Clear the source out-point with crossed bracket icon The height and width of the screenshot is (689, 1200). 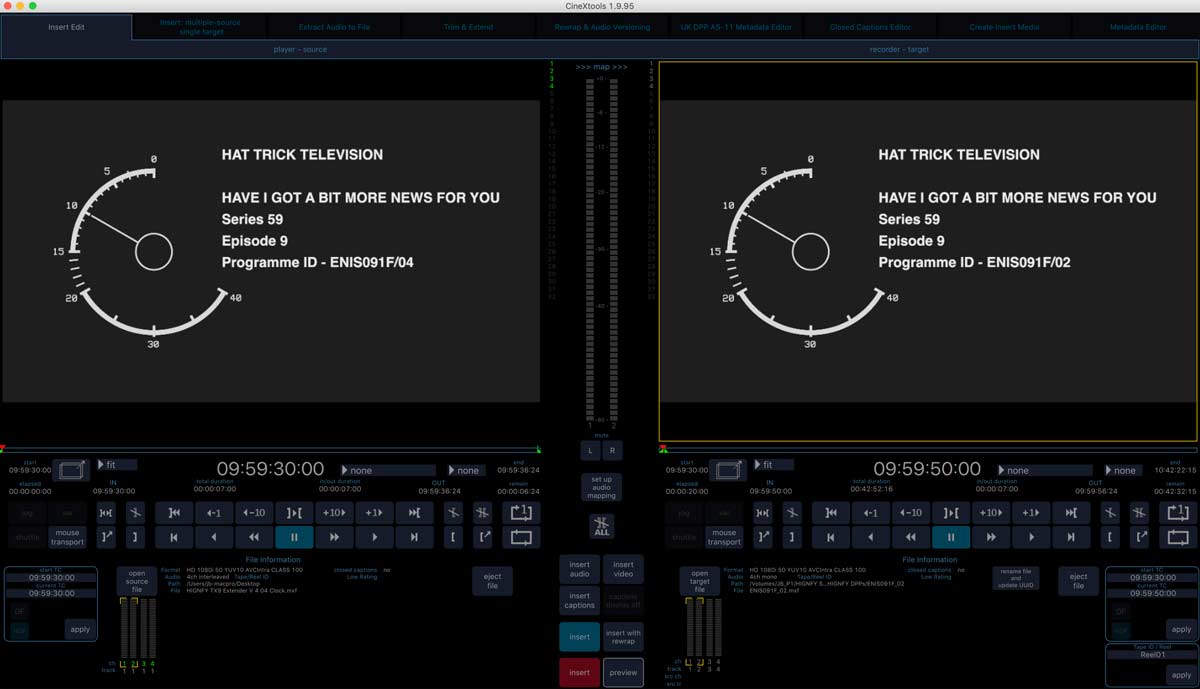[454, 512]
